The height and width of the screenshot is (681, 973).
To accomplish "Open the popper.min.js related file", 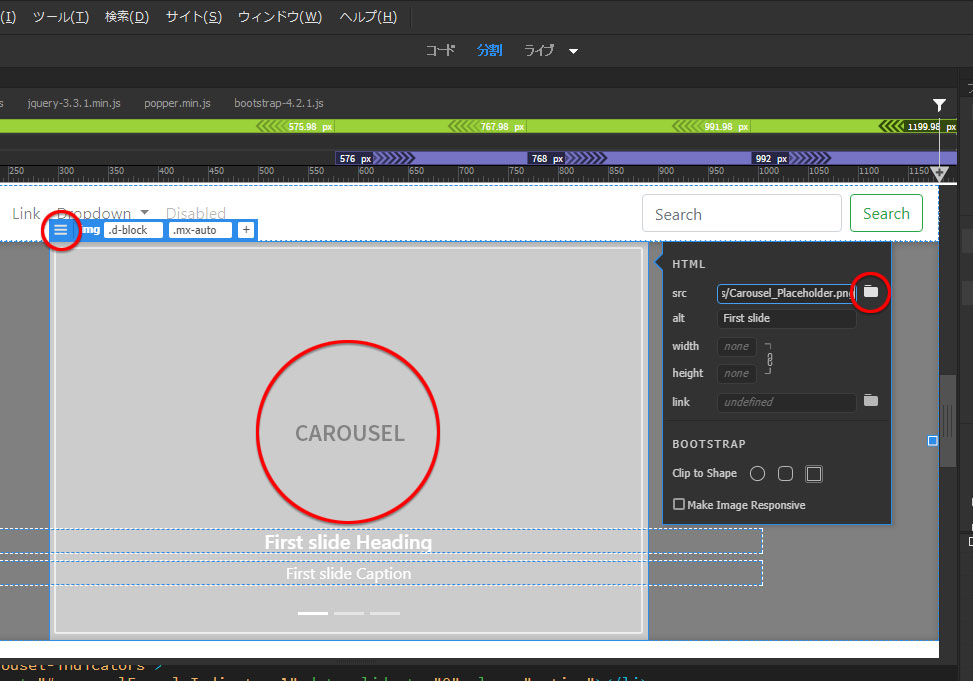I will [x=177, y=103].
